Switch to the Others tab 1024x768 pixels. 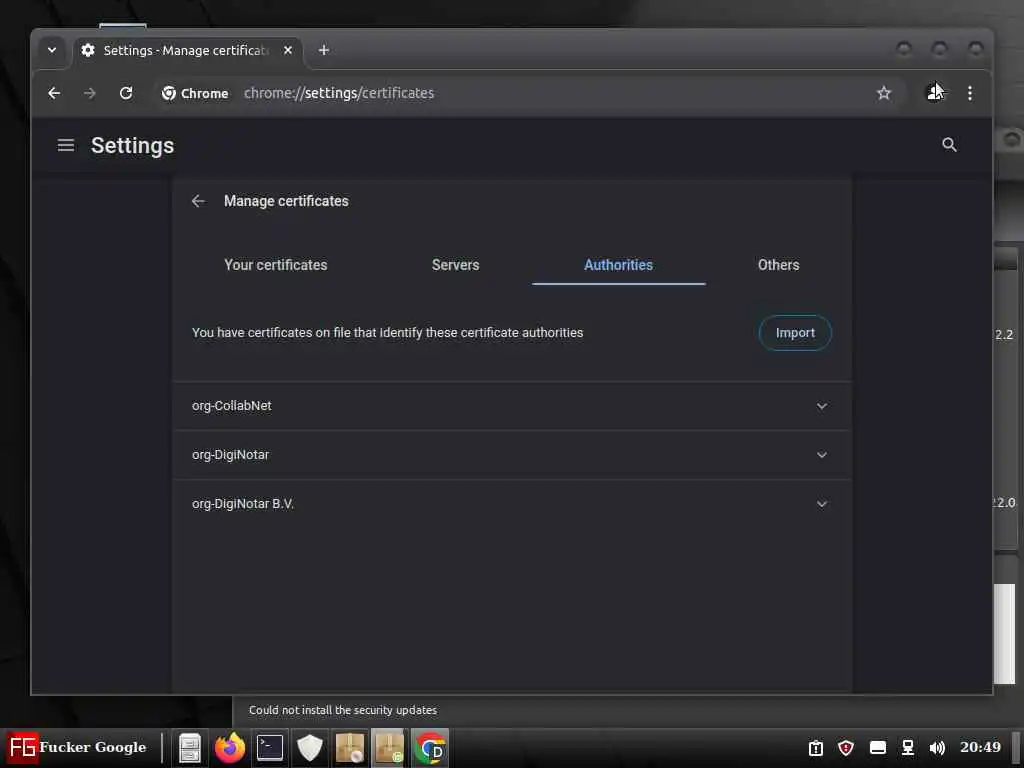778,265
